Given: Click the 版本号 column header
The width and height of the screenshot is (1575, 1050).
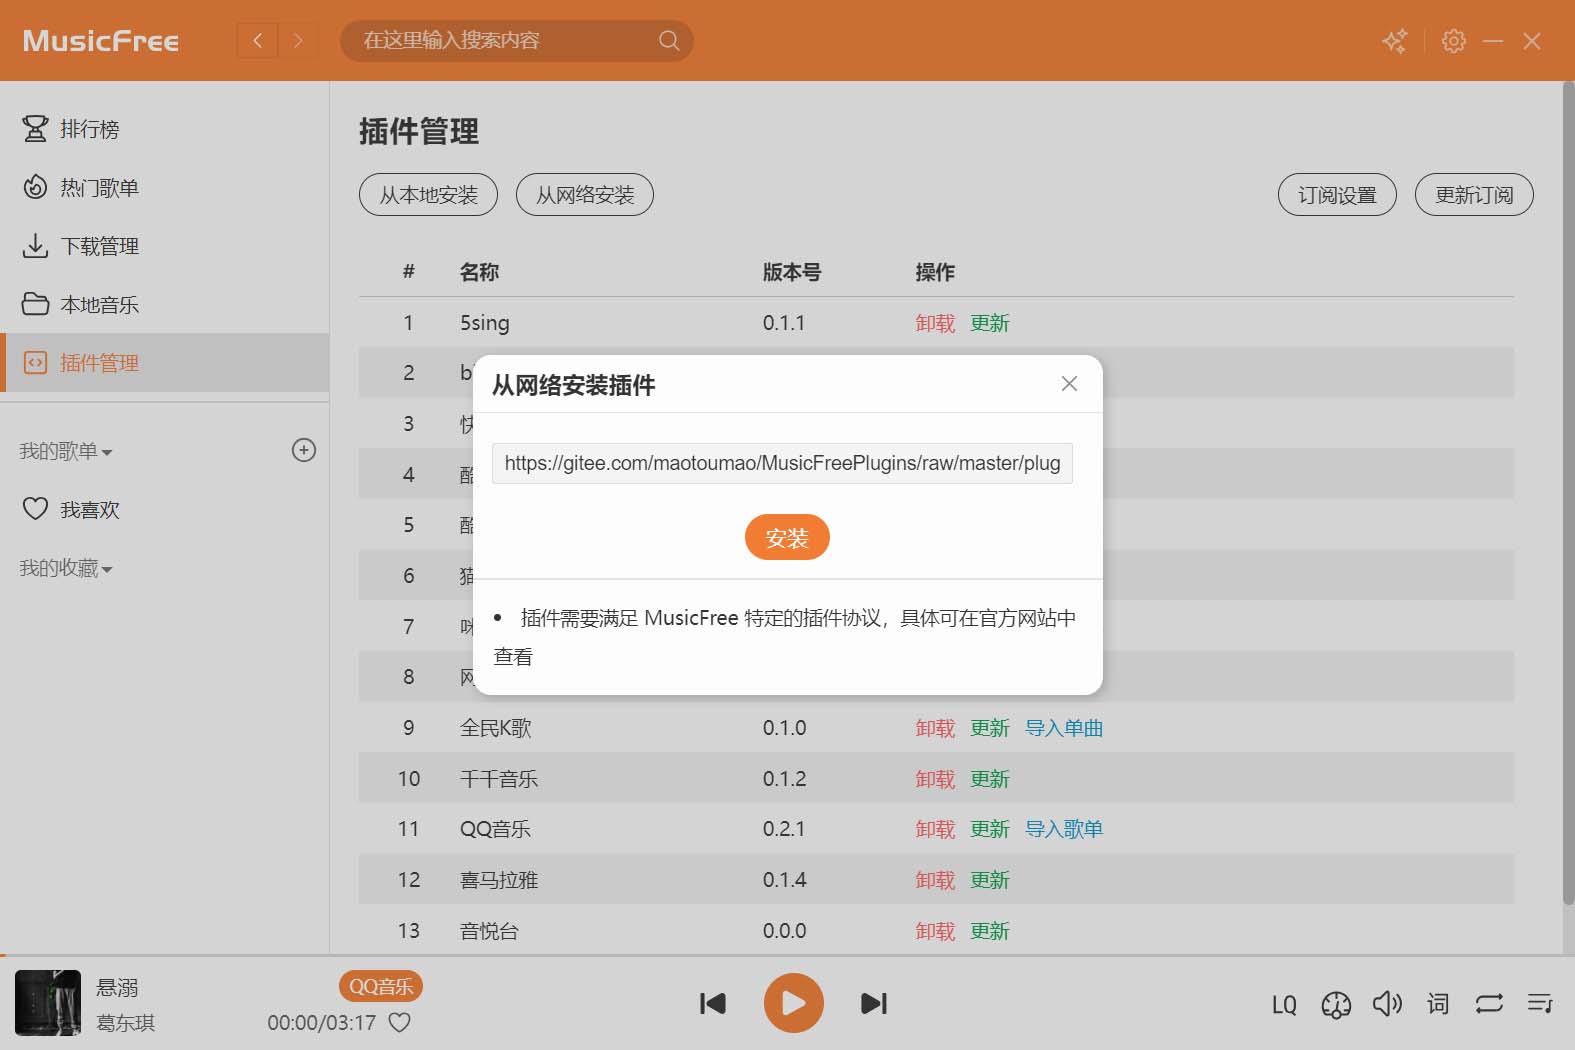Looking at the screenshot, I should (x=791, y=272).
